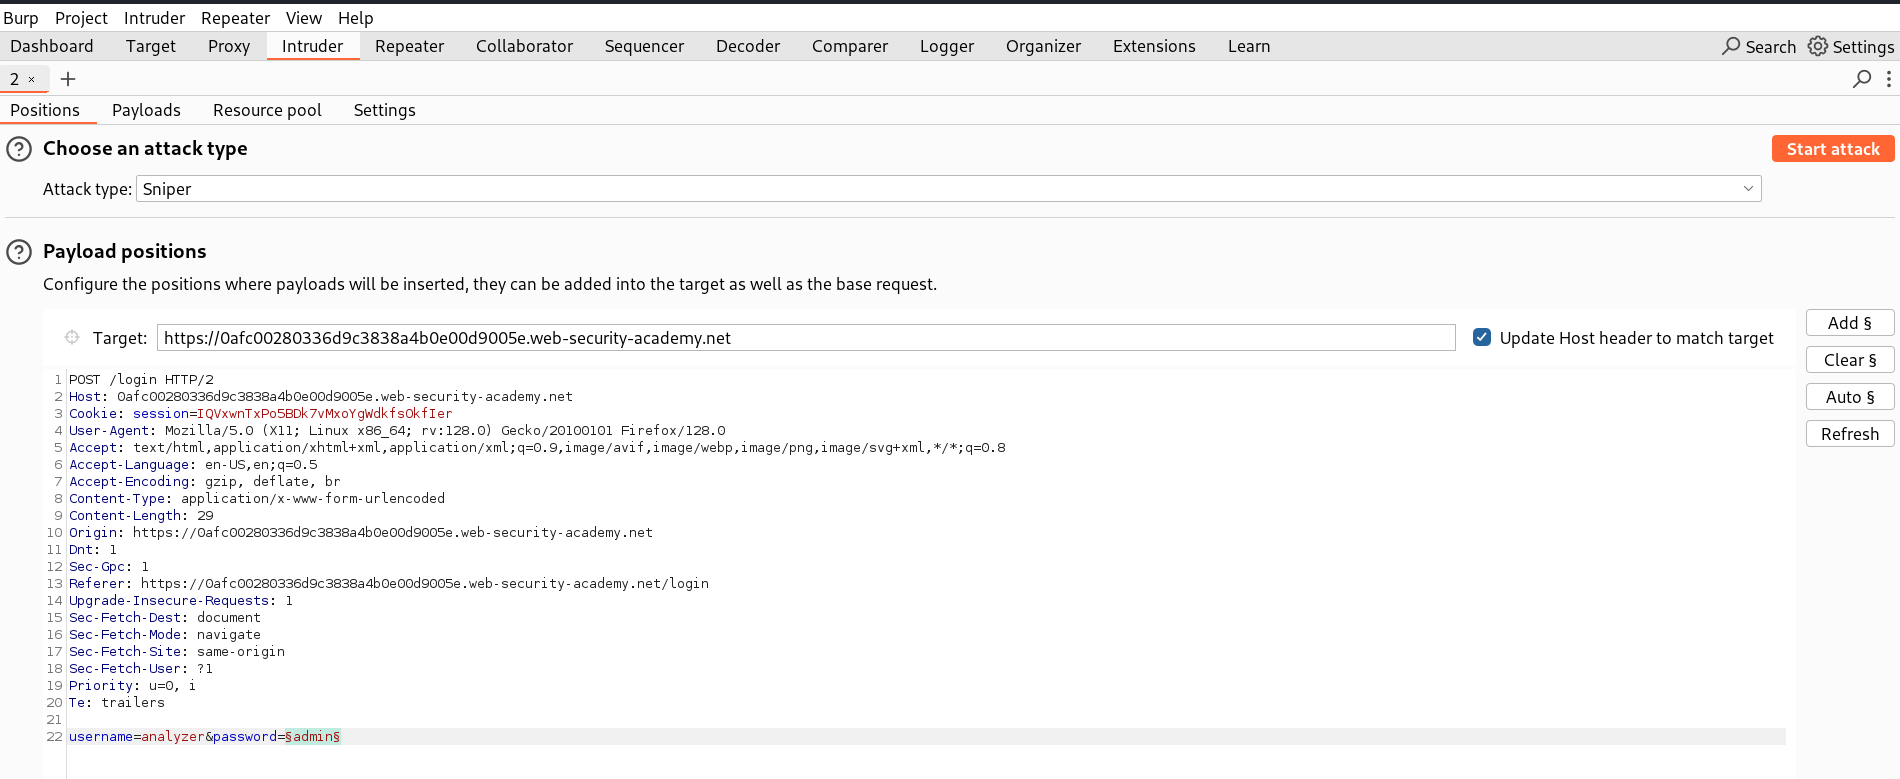
Task: Click the Content-Length value 29
Action: pos(205,516)
